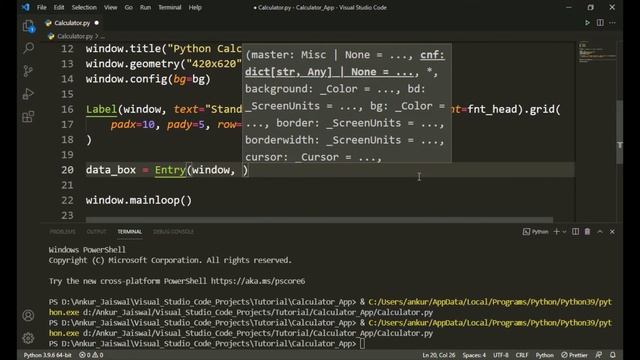The width and height of the screenshot is (640, 360).
Task: Click the terminal input prompt cursor
Action: (x=362, y=344)
